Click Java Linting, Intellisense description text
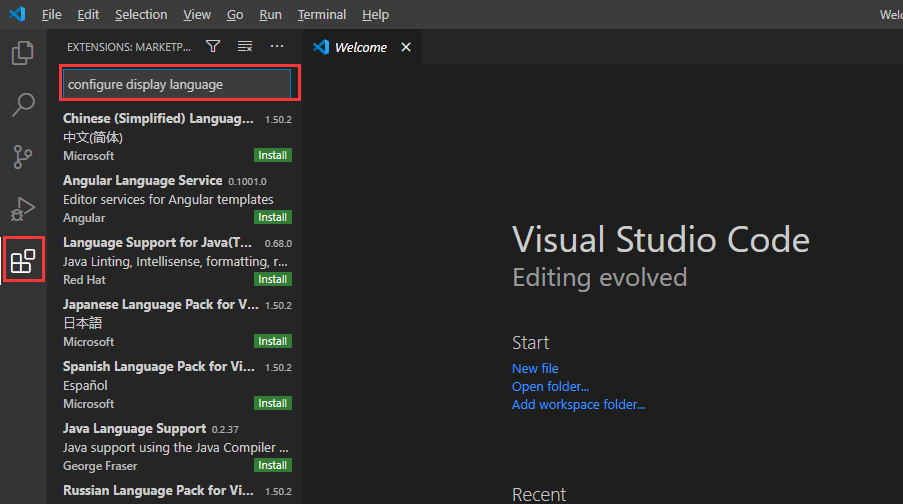This screenshot has width=903, height=504. pos(175,262)
